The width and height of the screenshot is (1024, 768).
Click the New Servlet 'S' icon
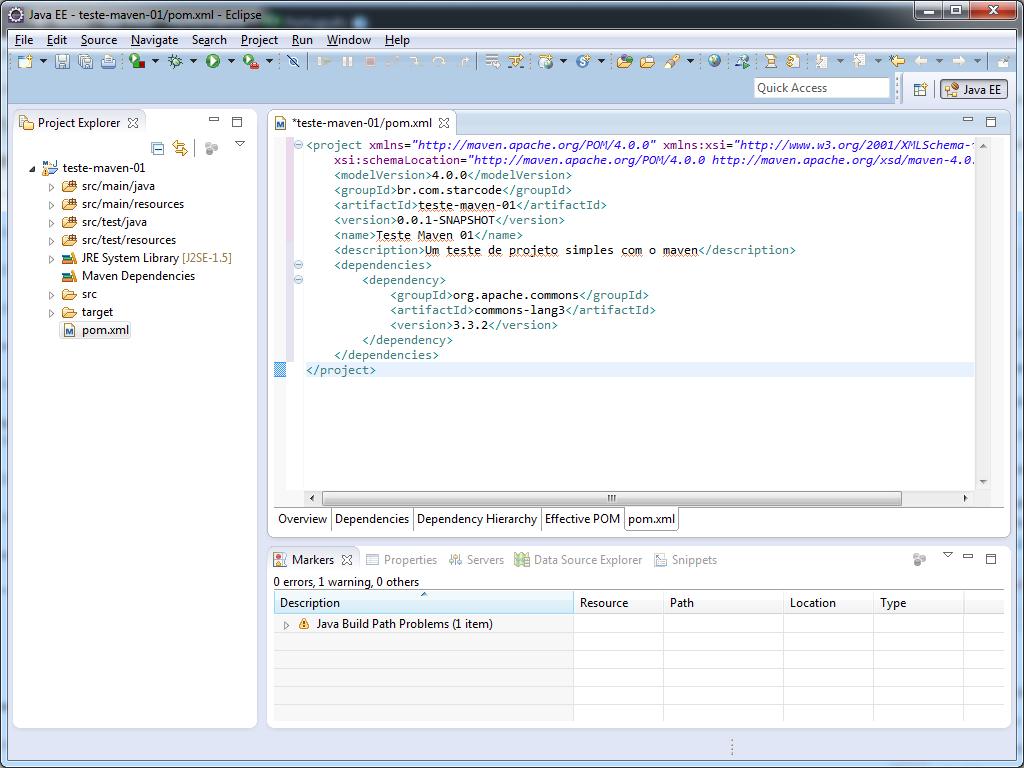pos(583,61)
